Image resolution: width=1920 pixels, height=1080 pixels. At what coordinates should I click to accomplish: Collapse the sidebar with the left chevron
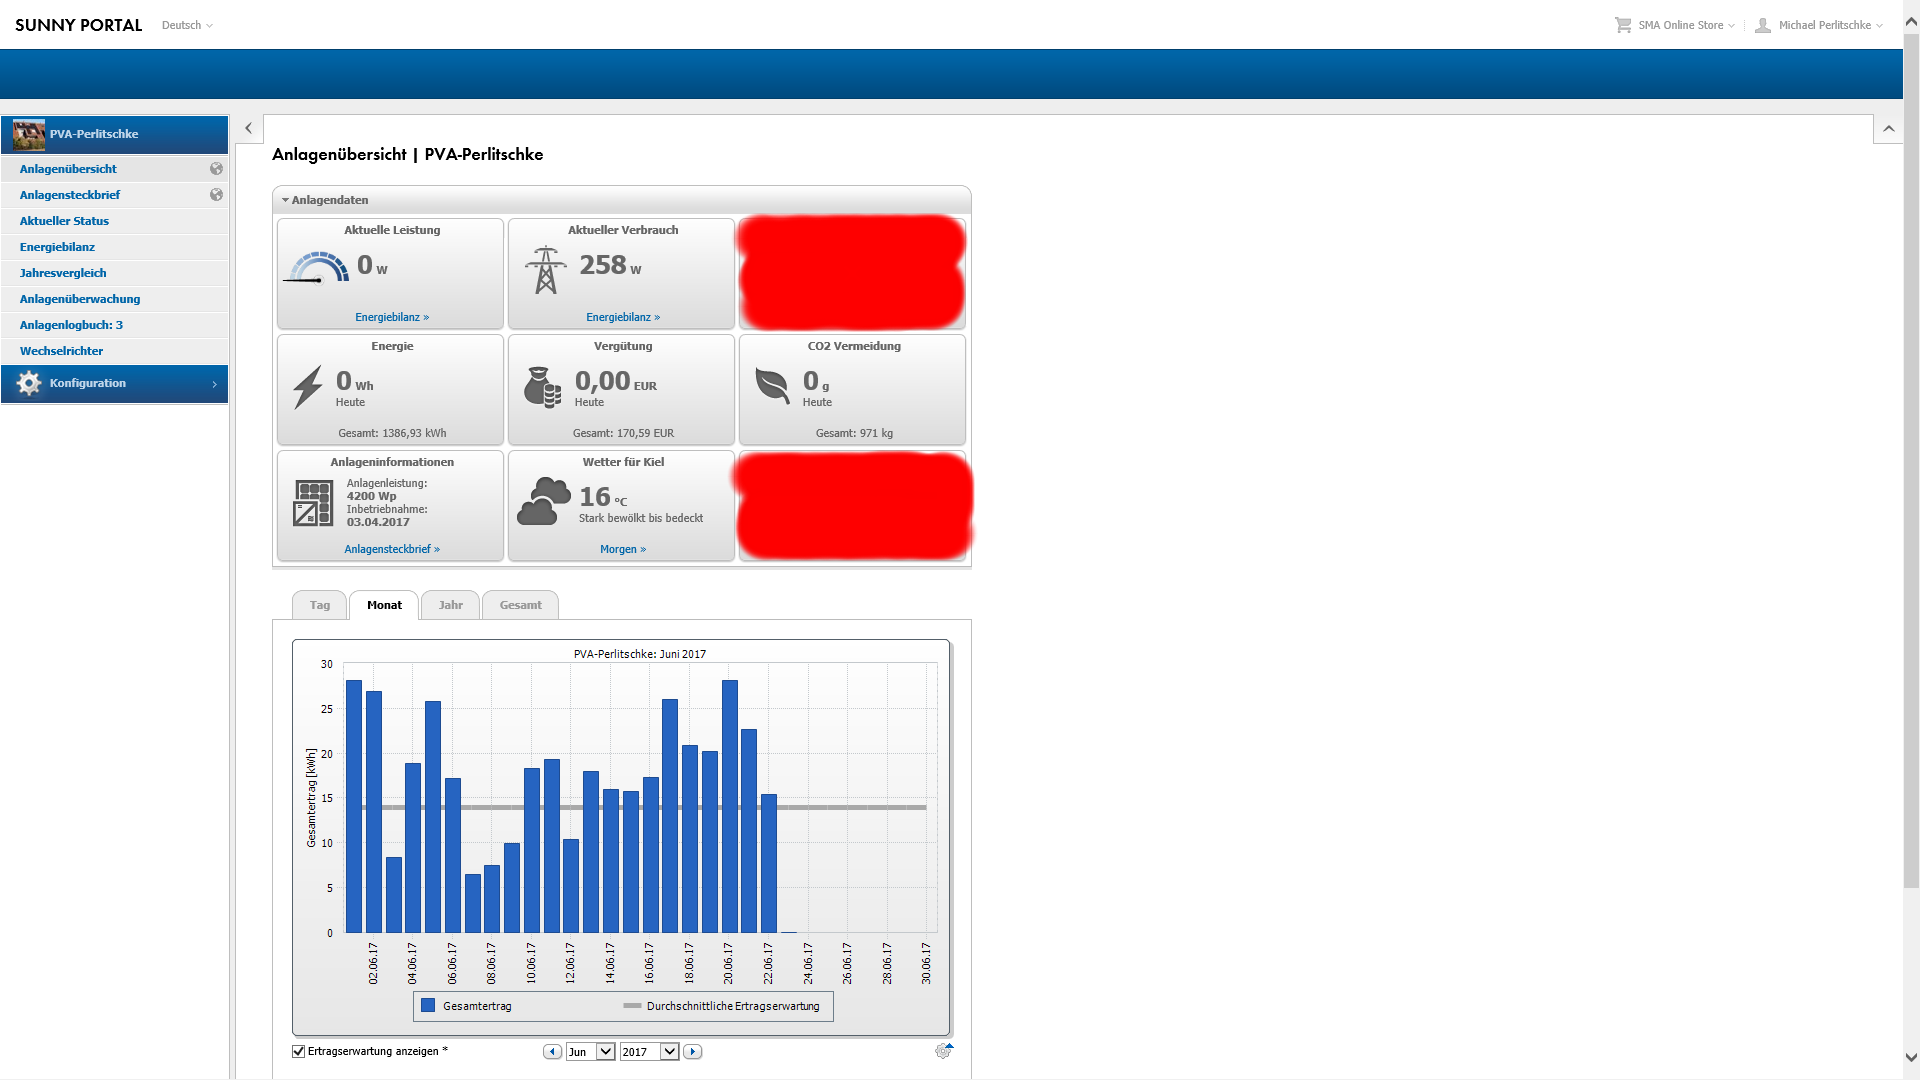pyautogui.click(x=248, y=128)
